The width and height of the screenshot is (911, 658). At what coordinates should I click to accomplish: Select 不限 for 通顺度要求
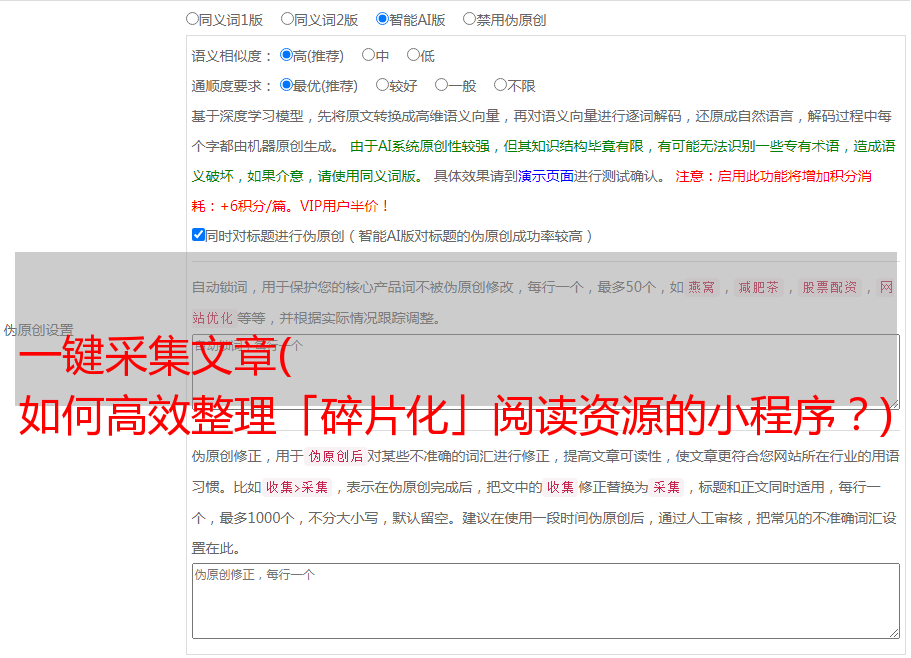(x=500, y=85)
